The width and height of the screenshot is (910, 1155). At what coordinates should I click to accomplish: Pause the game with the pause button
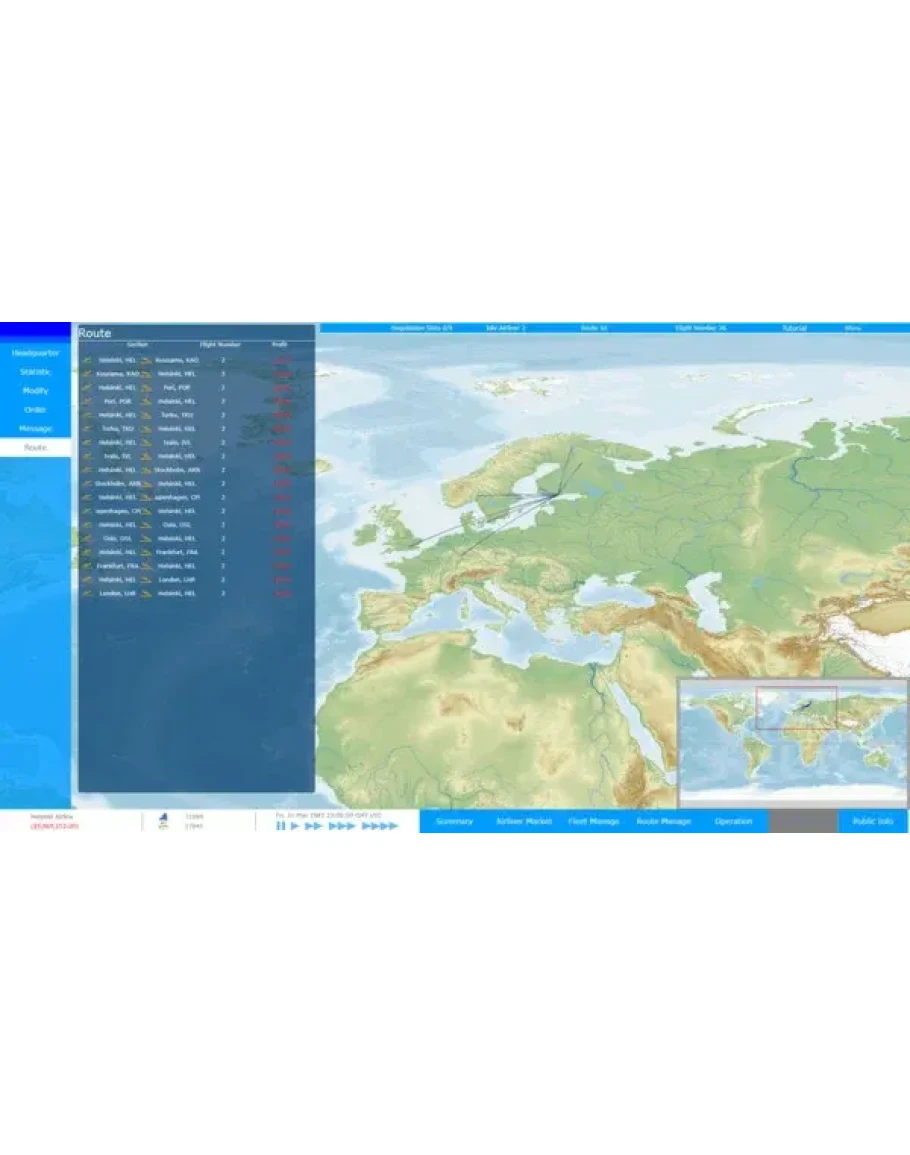pyautogui.click(x=281, y=826)
